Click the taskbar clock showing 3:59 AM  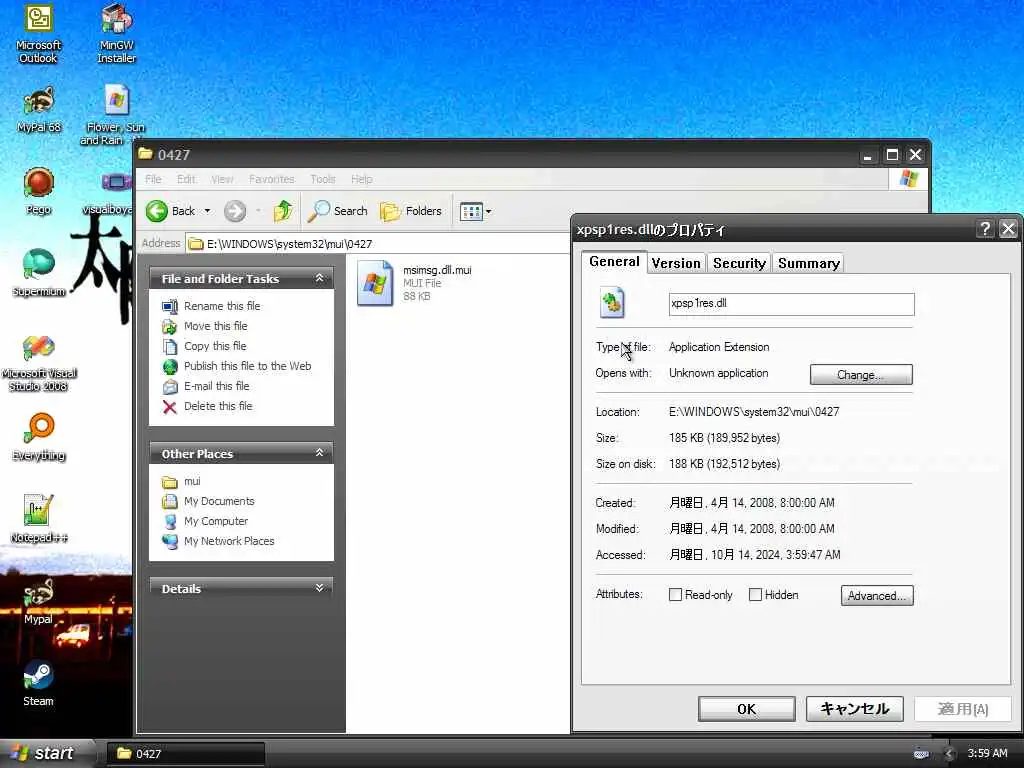[x=987, y=754]
